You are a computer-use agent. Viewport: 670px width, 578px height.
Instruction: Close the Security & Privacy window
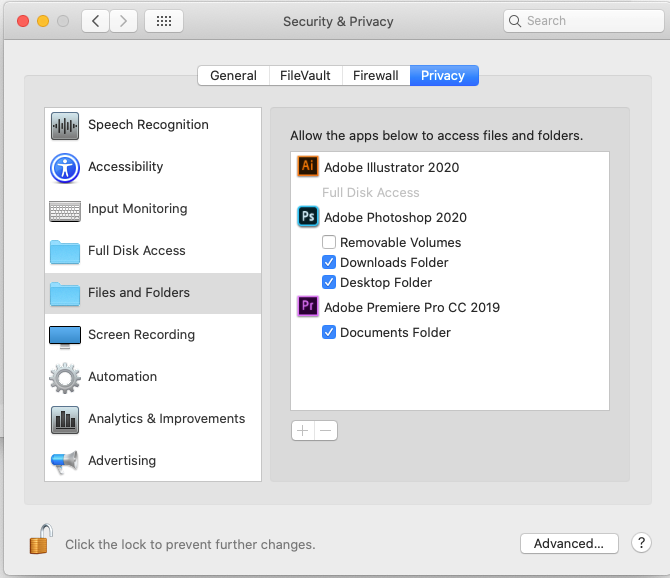23,21
